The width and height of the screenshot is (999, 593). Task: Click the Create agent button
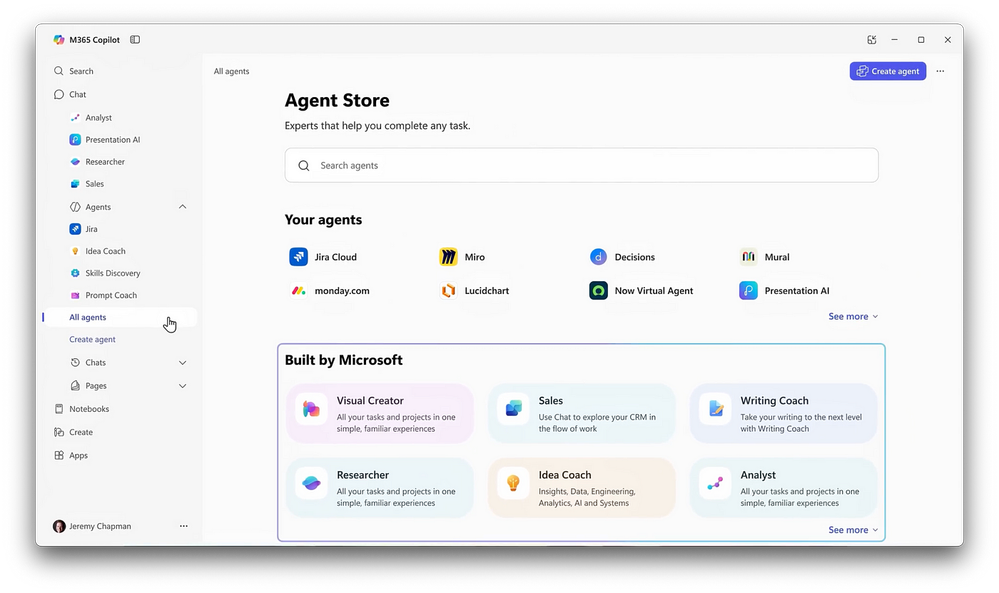coord(888,71)
